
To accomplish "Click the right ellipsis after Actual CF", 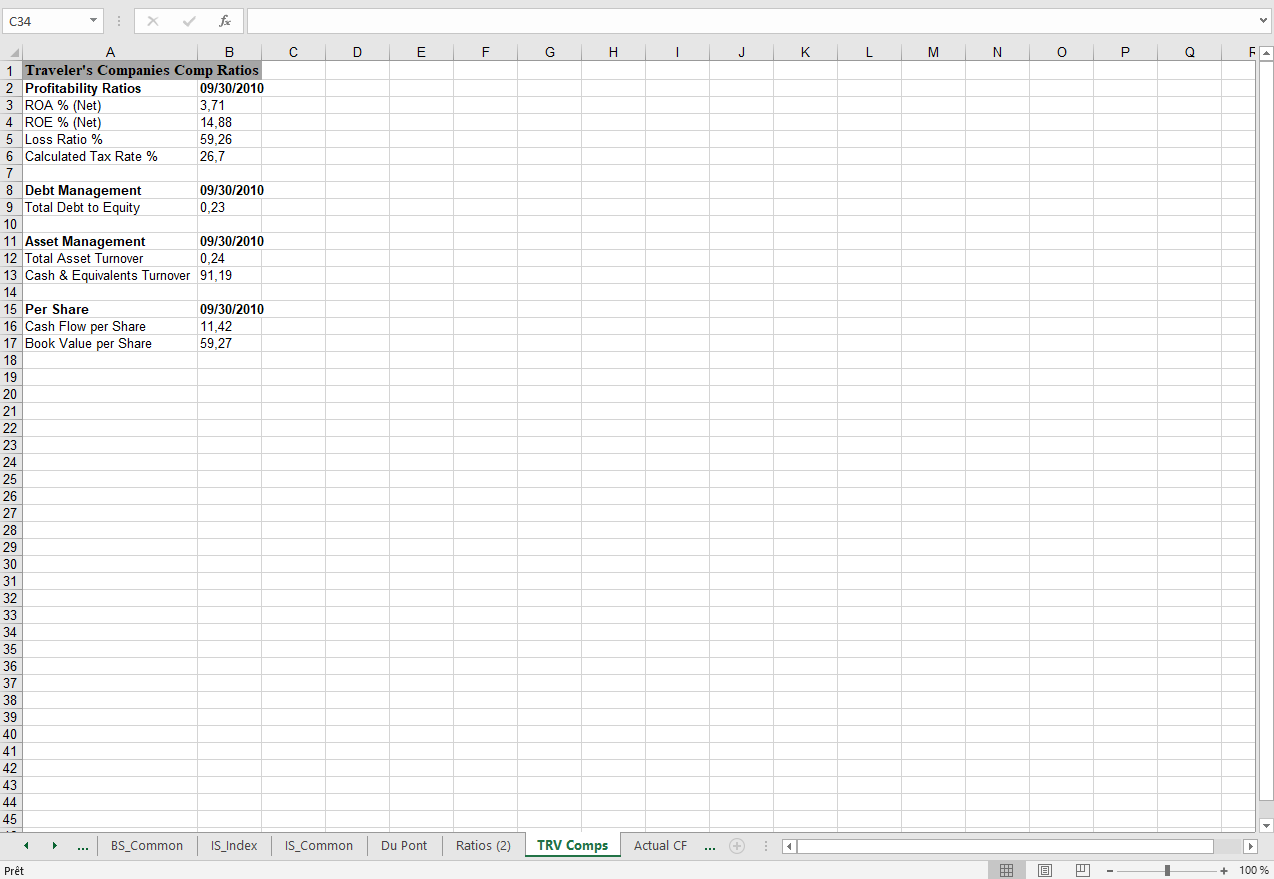I will pyautogui.click(x=710, y=846).
